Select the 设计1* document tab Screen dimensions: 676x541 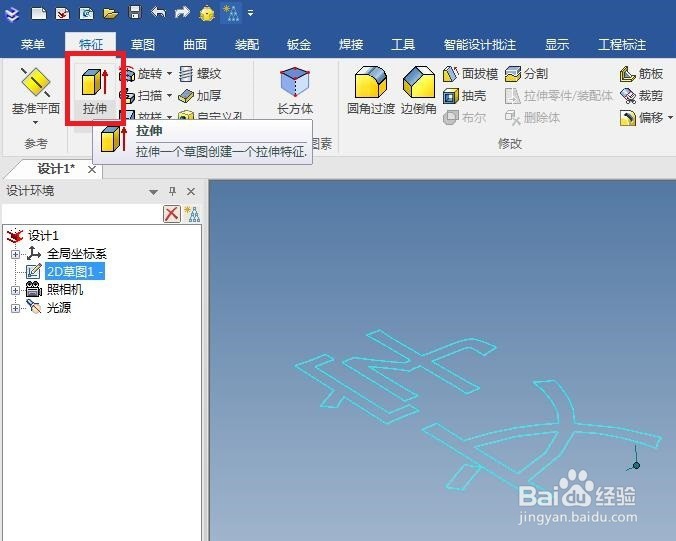coord(56,169)
